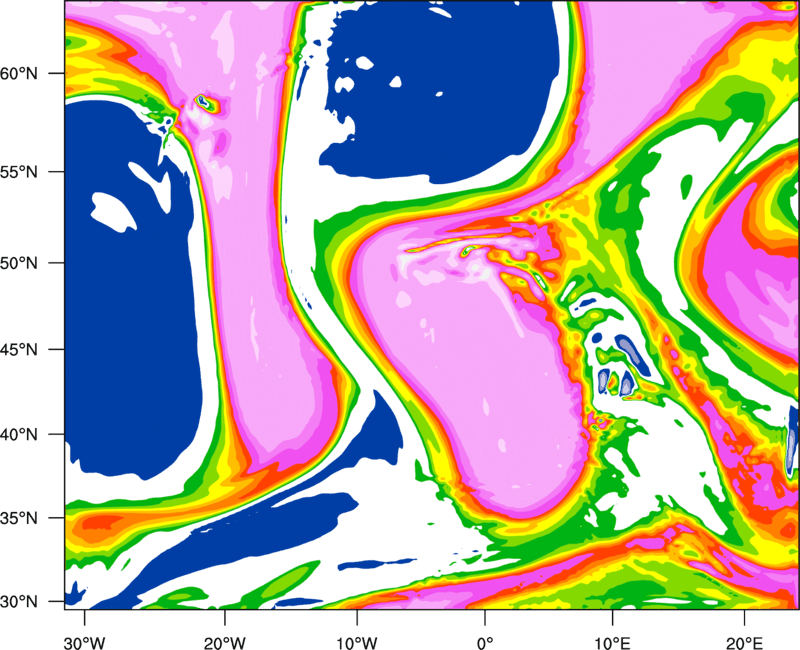
Task: Click the 10°E longitude label
Action: point(612,643)
